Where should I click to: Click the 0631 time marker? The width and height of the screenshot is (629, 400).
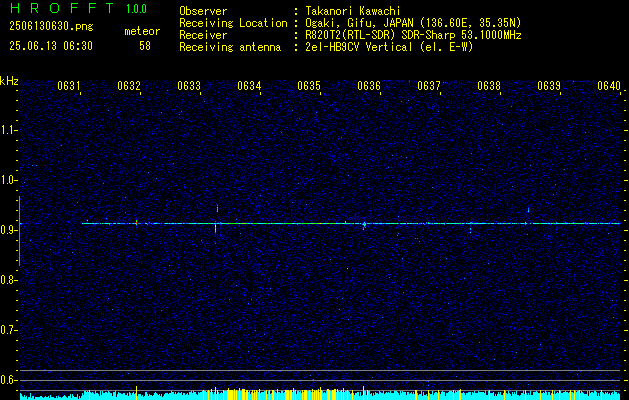69,85
